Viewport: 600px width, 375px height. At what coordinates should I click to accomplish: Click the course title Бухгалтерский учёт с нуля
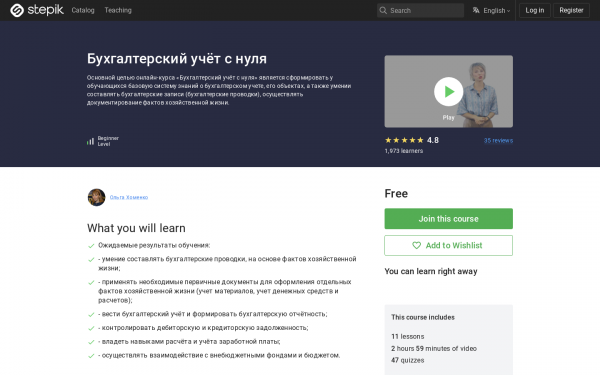tap(177, 59)
